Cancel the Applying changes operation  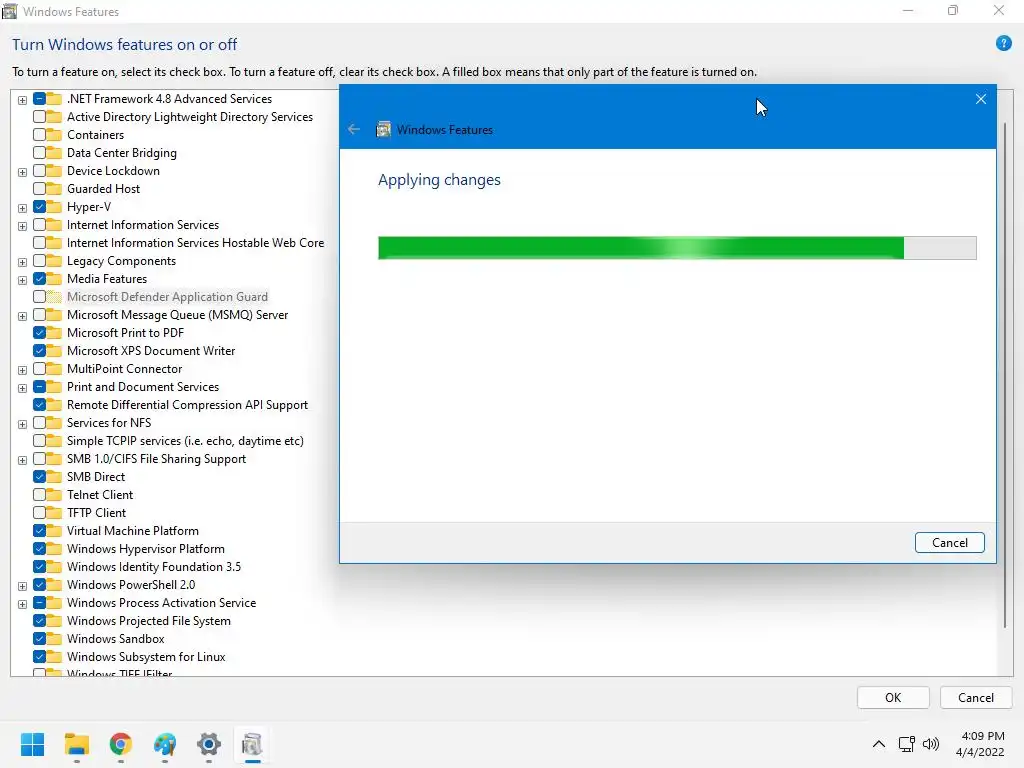pyautogui.click(x=950, y=543)
